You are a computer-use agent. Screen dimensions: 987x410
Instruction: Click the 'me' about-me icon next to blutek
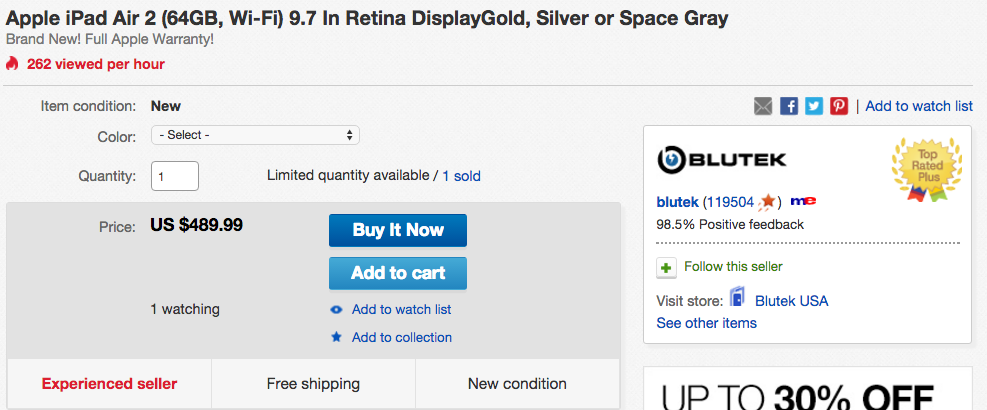(x=803, y=201)
